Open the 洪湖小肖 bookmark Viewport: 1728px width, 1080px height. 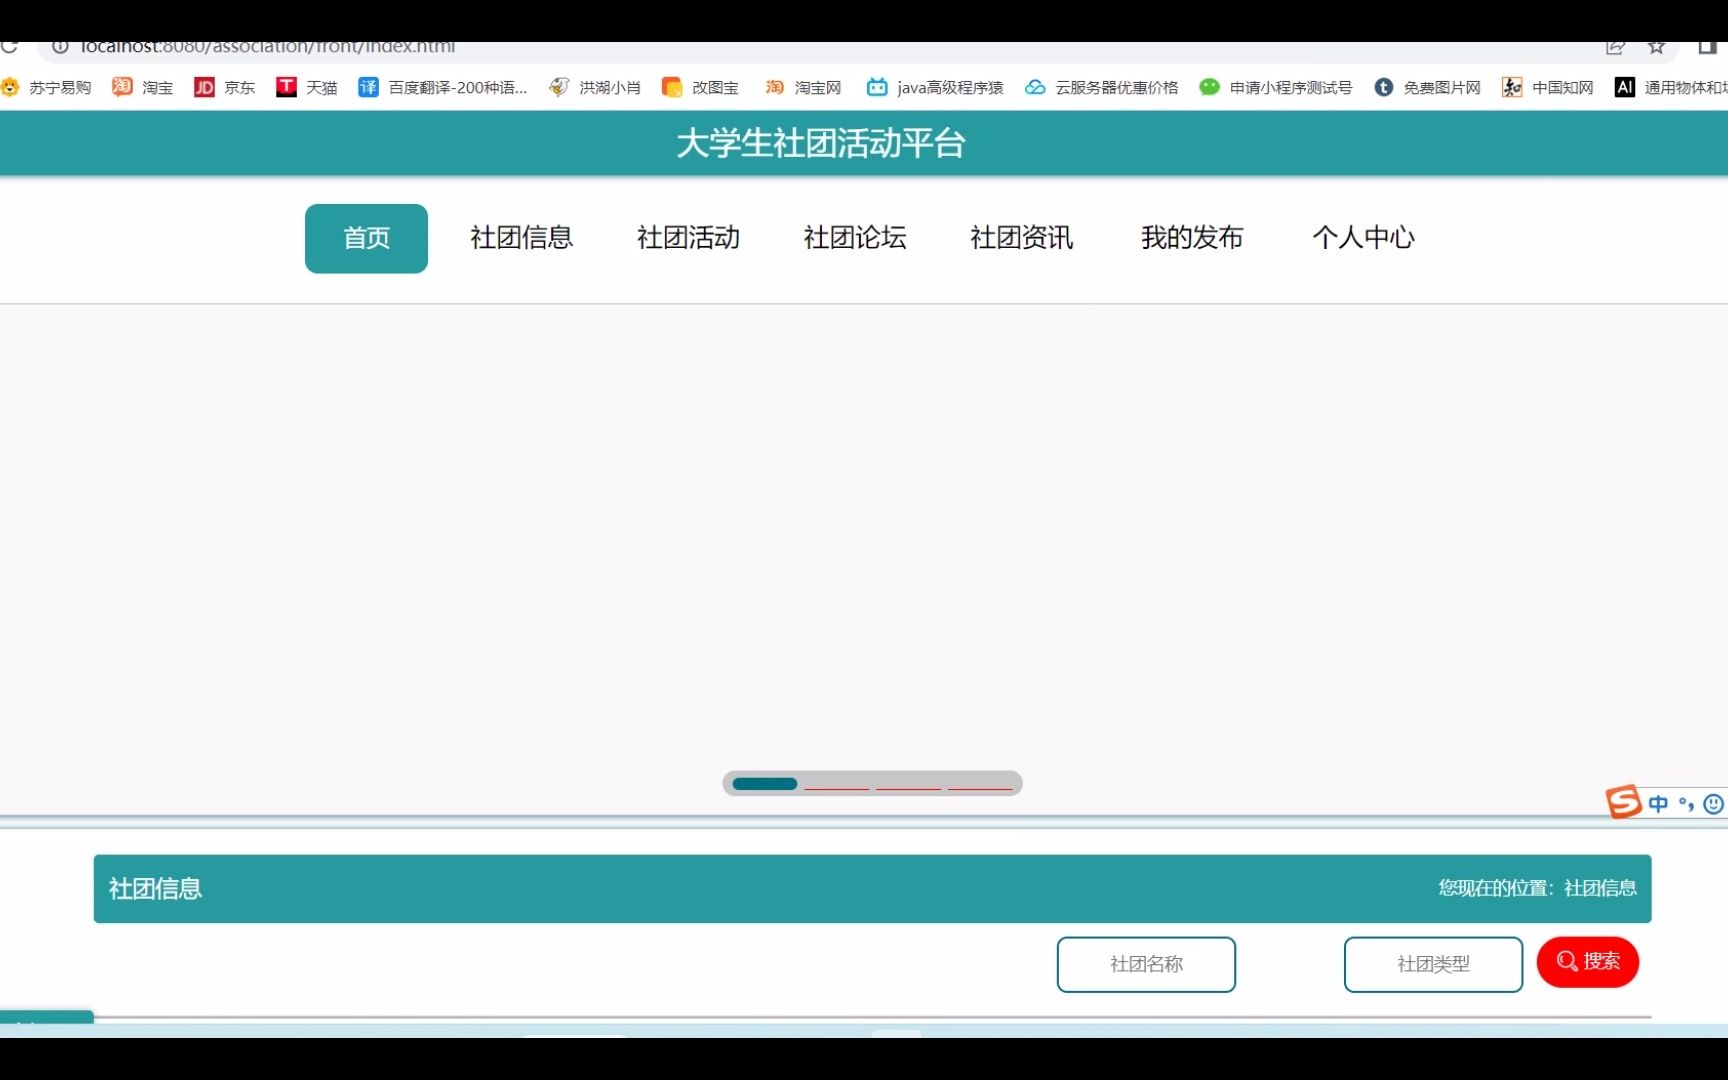click(x=595, y=88)
